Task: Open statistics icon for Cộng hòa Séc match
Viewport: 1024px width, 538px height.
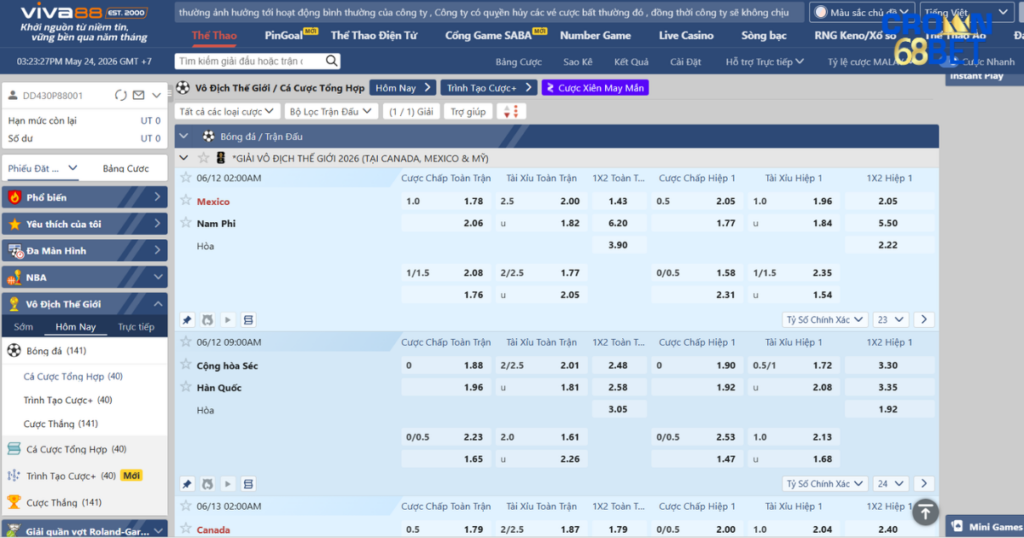Action: [x=208, y=484]
